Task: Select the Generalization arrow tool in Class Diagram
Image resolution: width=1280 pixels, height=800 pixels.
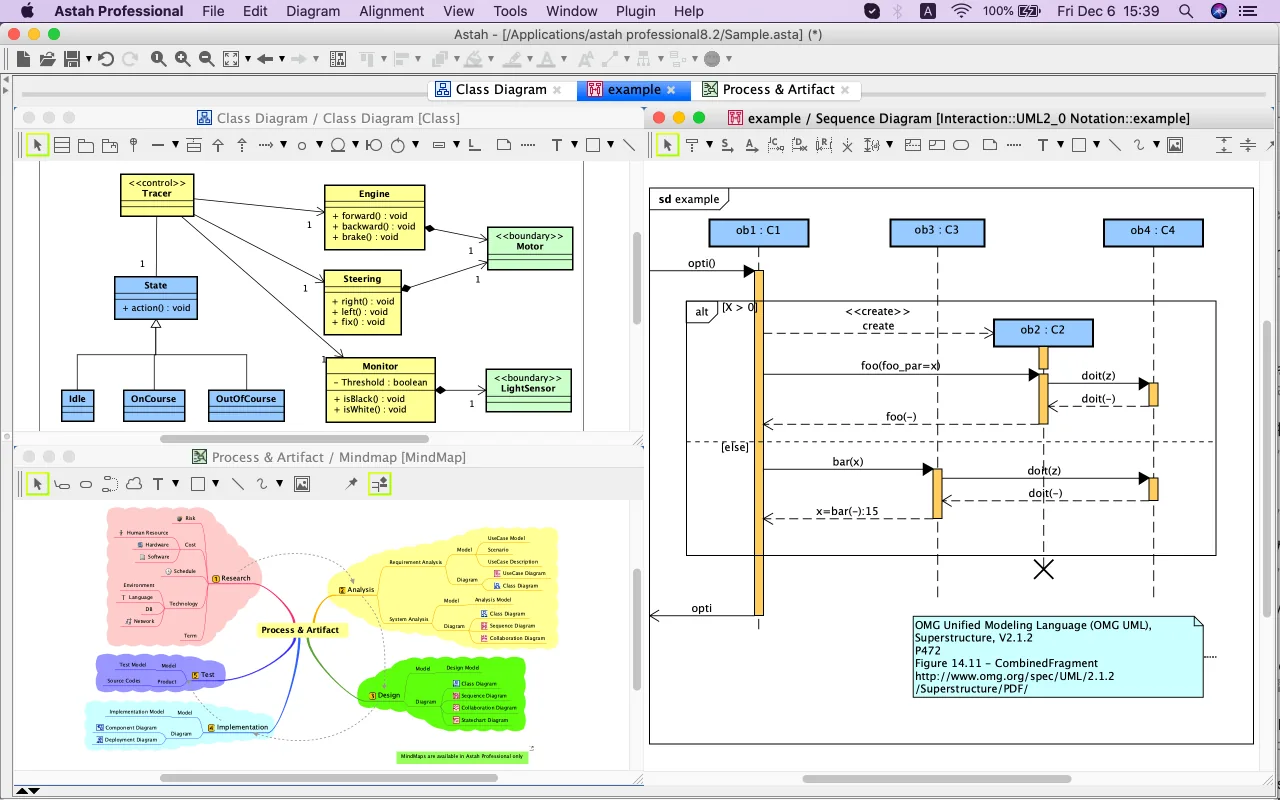Action: (218, 145)
